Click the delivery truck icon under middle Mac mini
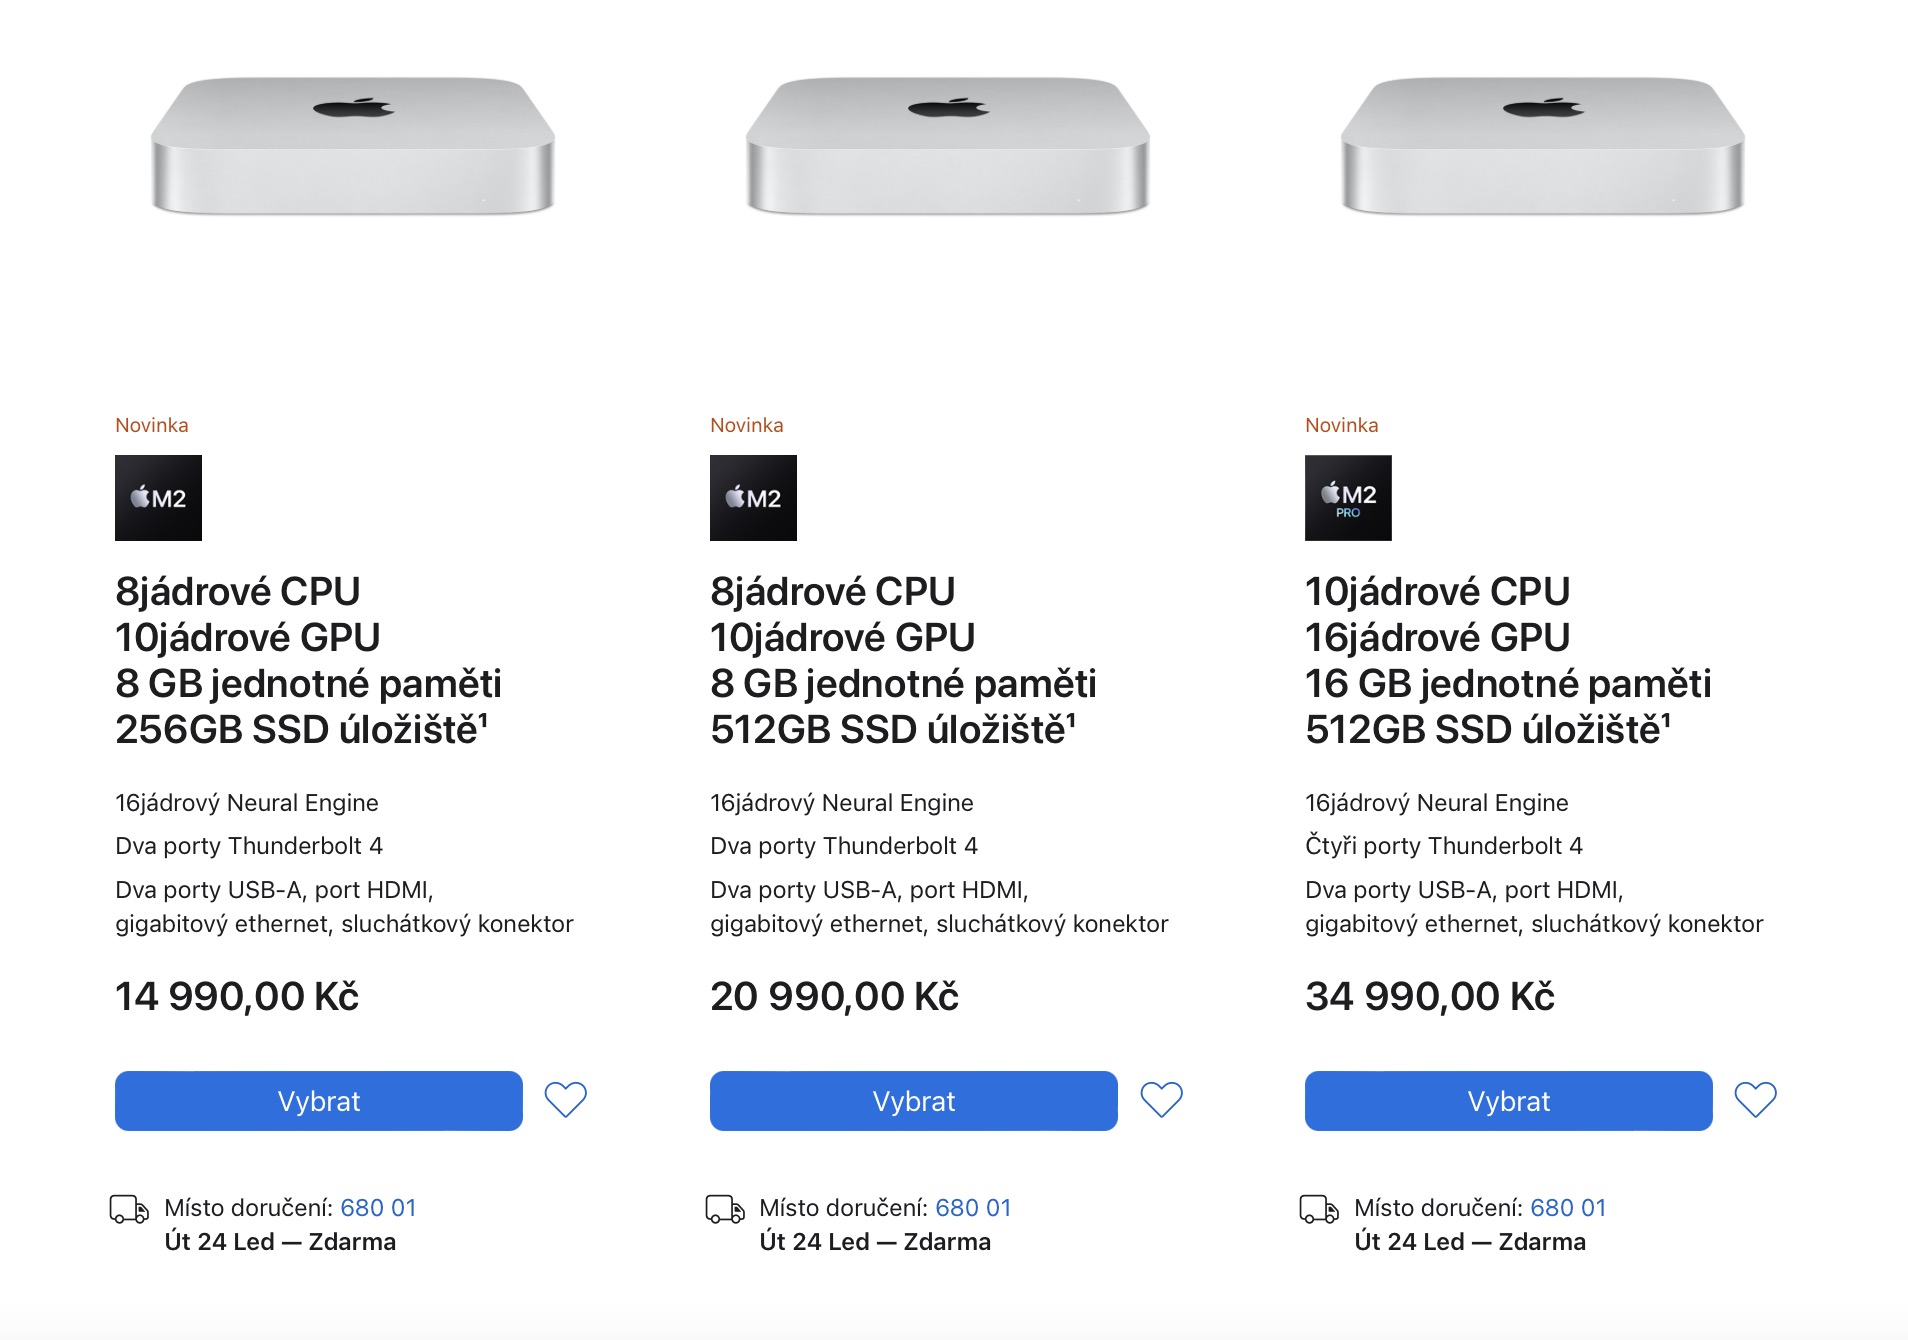This screenshot has width=1908, height=1340. pyautogui.click(x=723, y=1207)
